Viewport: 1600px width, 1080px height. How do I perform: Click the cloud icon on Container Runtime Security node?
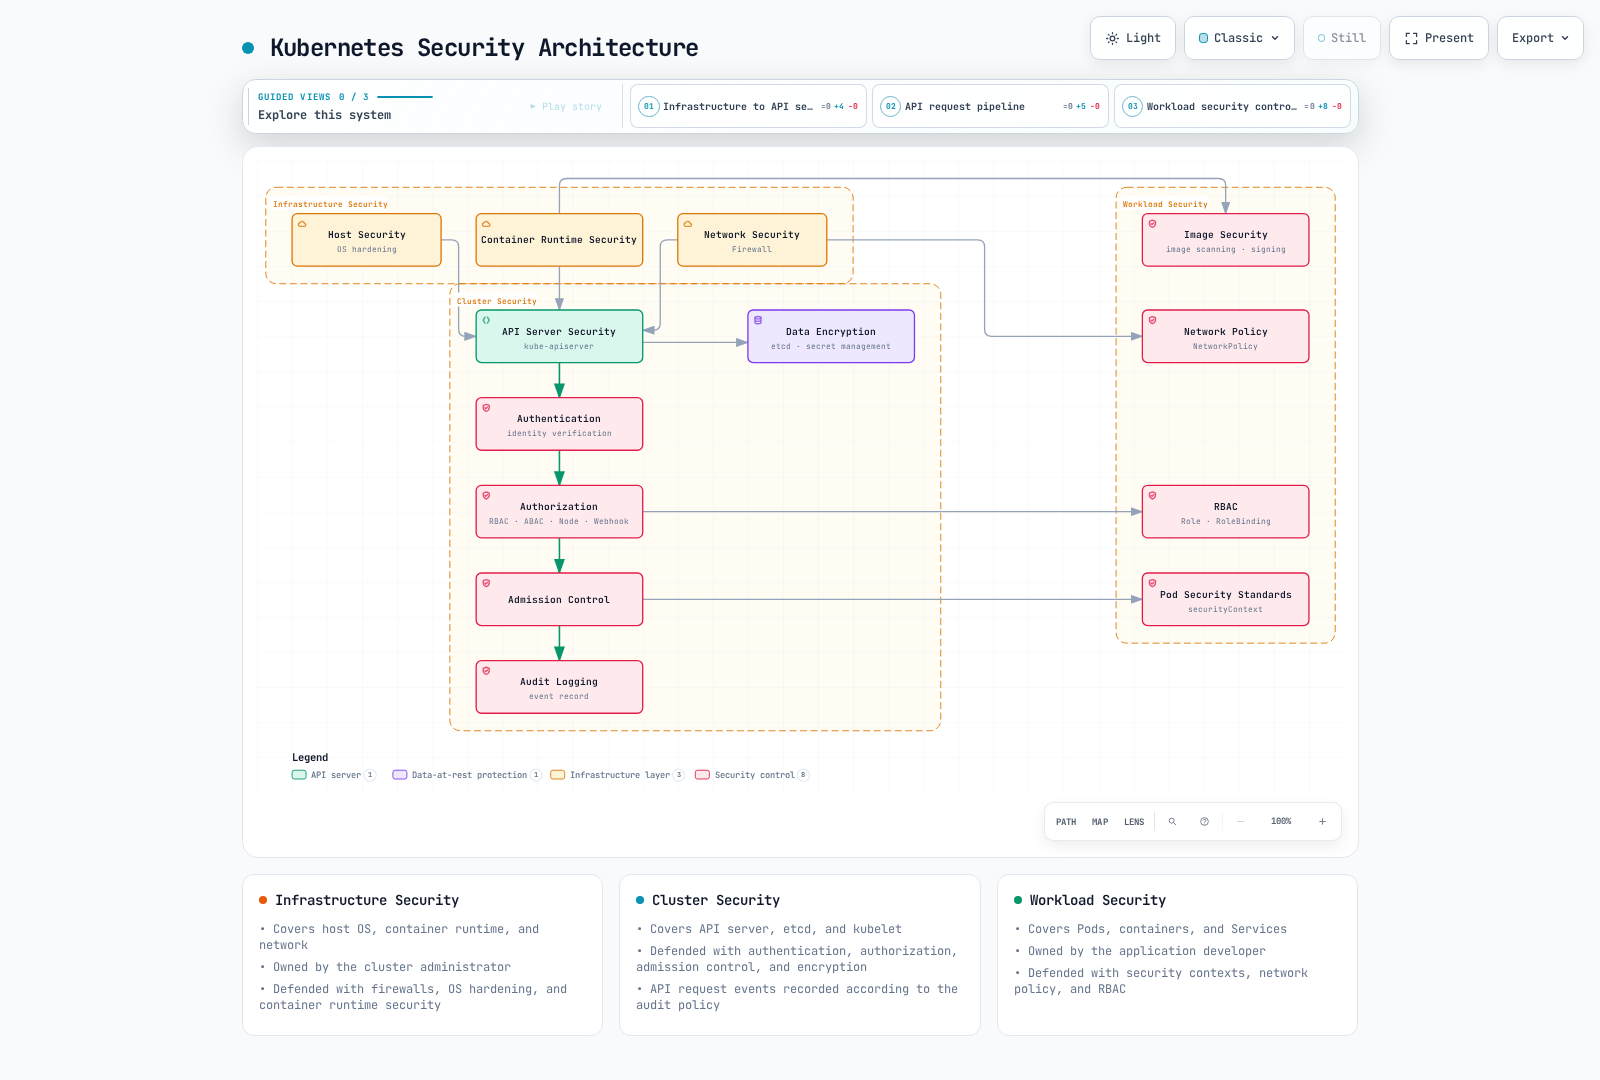[x=486, y=224]
